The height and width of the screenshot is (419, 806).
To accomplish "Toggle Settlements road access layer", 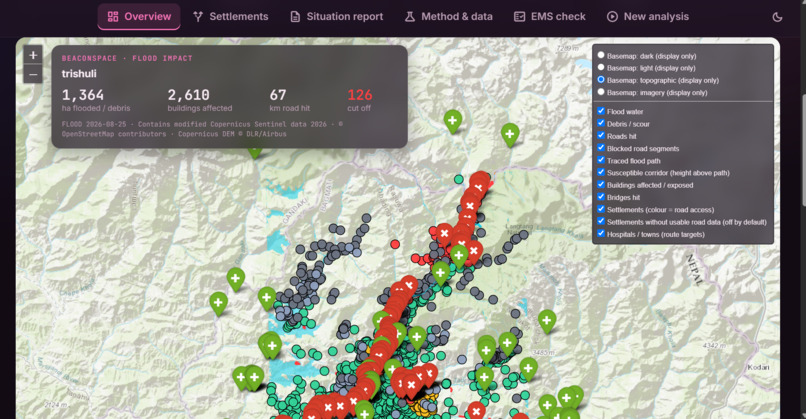I will [600, 209].
